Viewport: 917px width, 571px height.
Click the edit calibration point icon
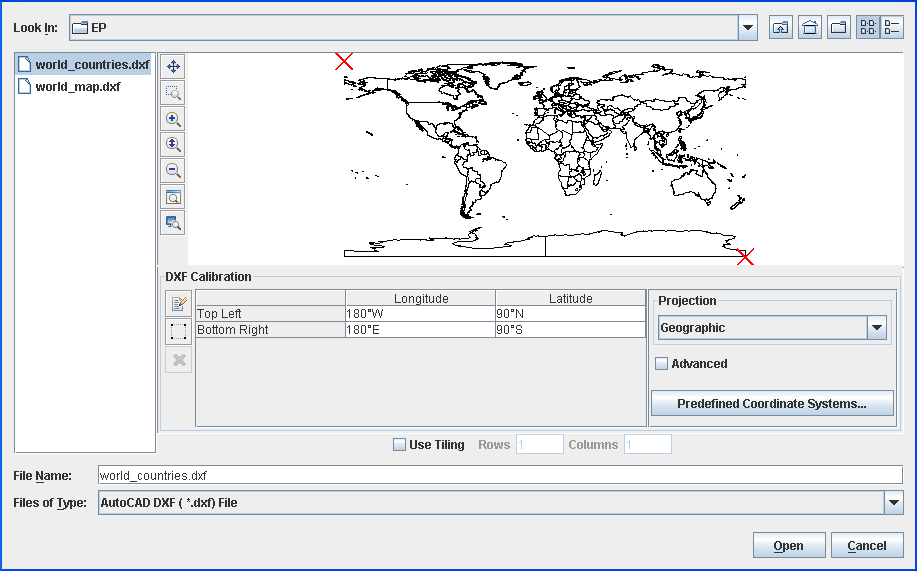[x=179, y=304]
